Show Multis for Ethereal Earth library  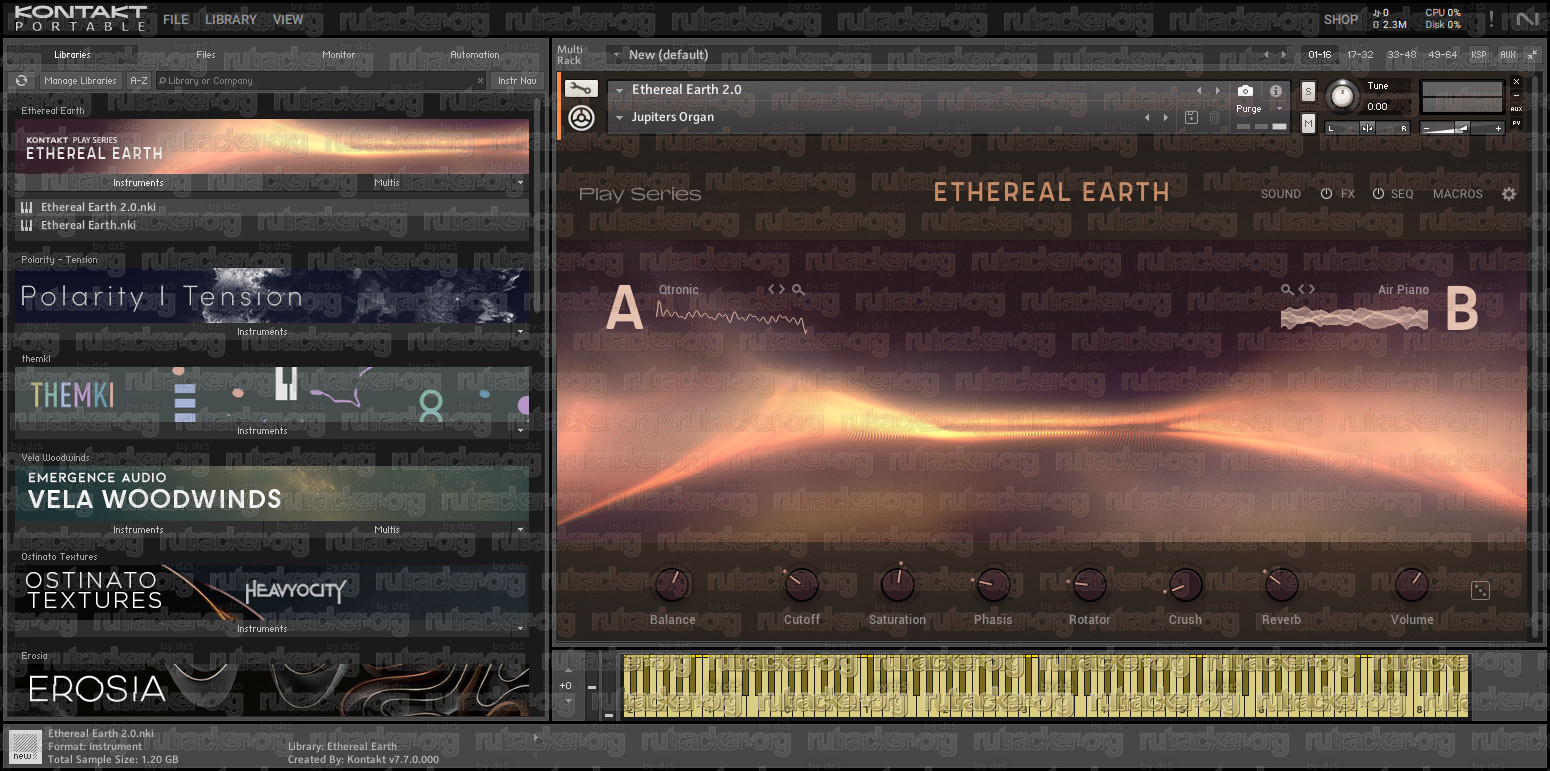pyautogui.click(x=387, y=183)
